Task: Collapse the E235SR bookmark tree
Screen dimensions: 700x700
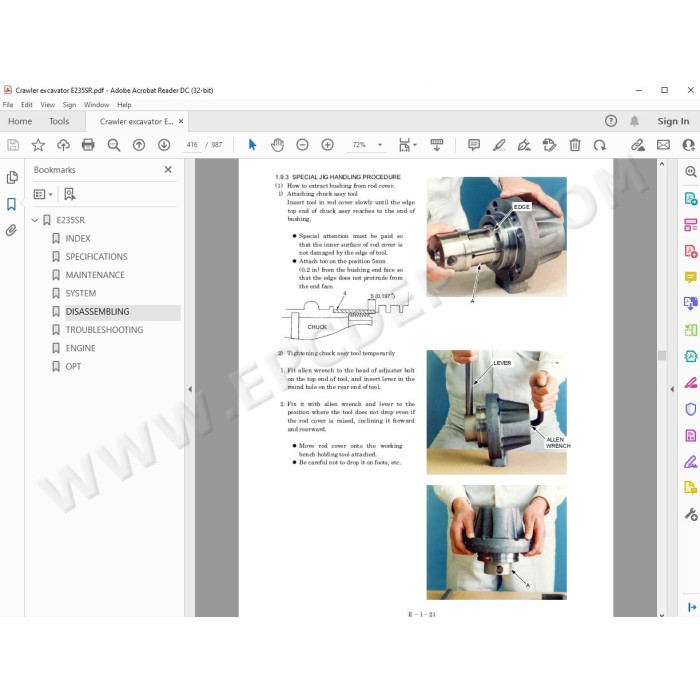Action: (x=34, y=220)
